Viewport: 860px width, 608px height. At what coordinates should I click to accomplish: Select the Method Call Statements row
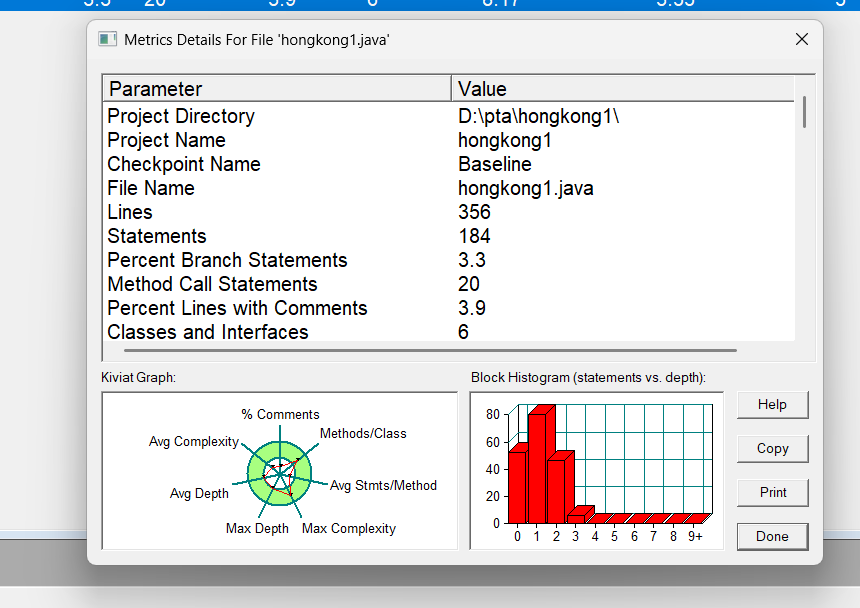449,285
